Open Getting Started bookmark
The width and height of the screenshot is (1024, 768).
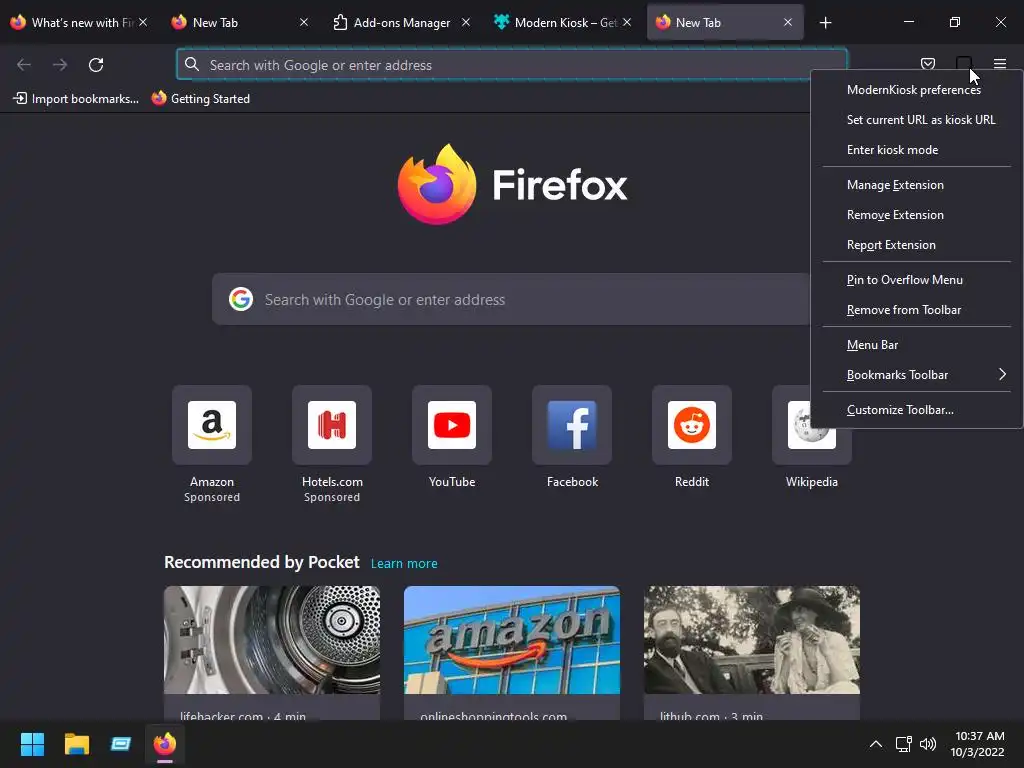[x=200, y=99]
